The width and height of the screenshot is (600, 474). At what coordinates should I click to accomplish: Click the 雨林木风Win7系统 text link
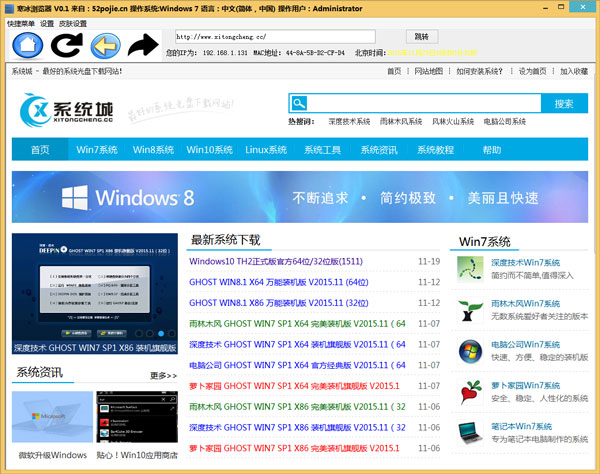click(x=525, y=303)
